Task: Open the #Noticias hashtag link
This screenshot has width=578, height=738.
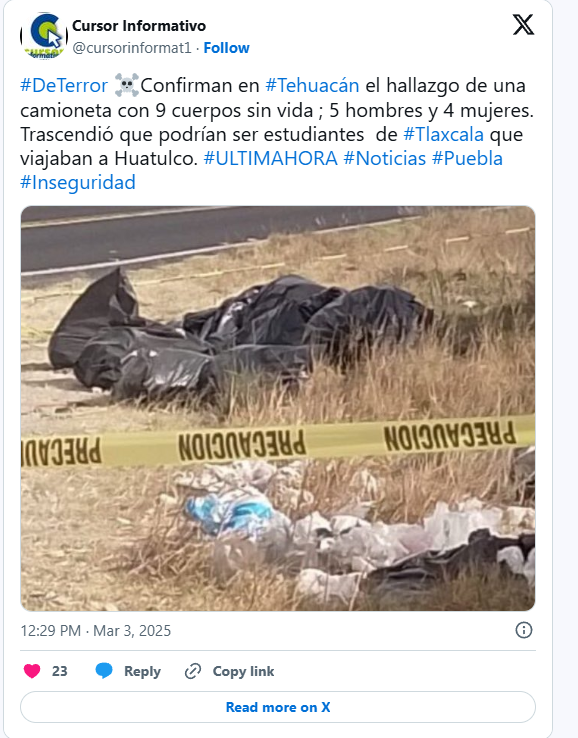Action: 385,159
